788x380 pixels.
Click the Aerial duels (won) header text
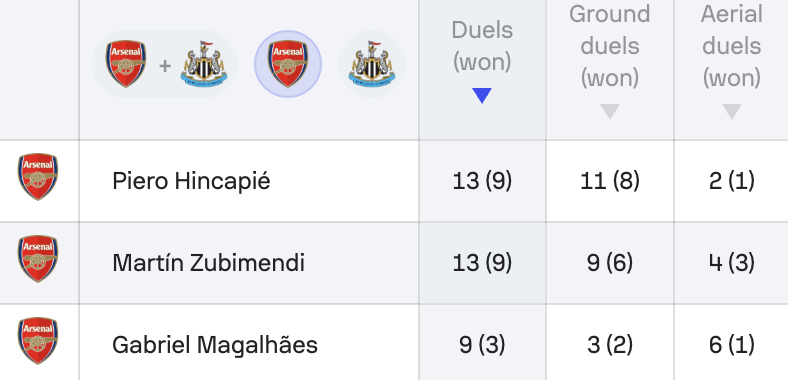click(732, 46)
